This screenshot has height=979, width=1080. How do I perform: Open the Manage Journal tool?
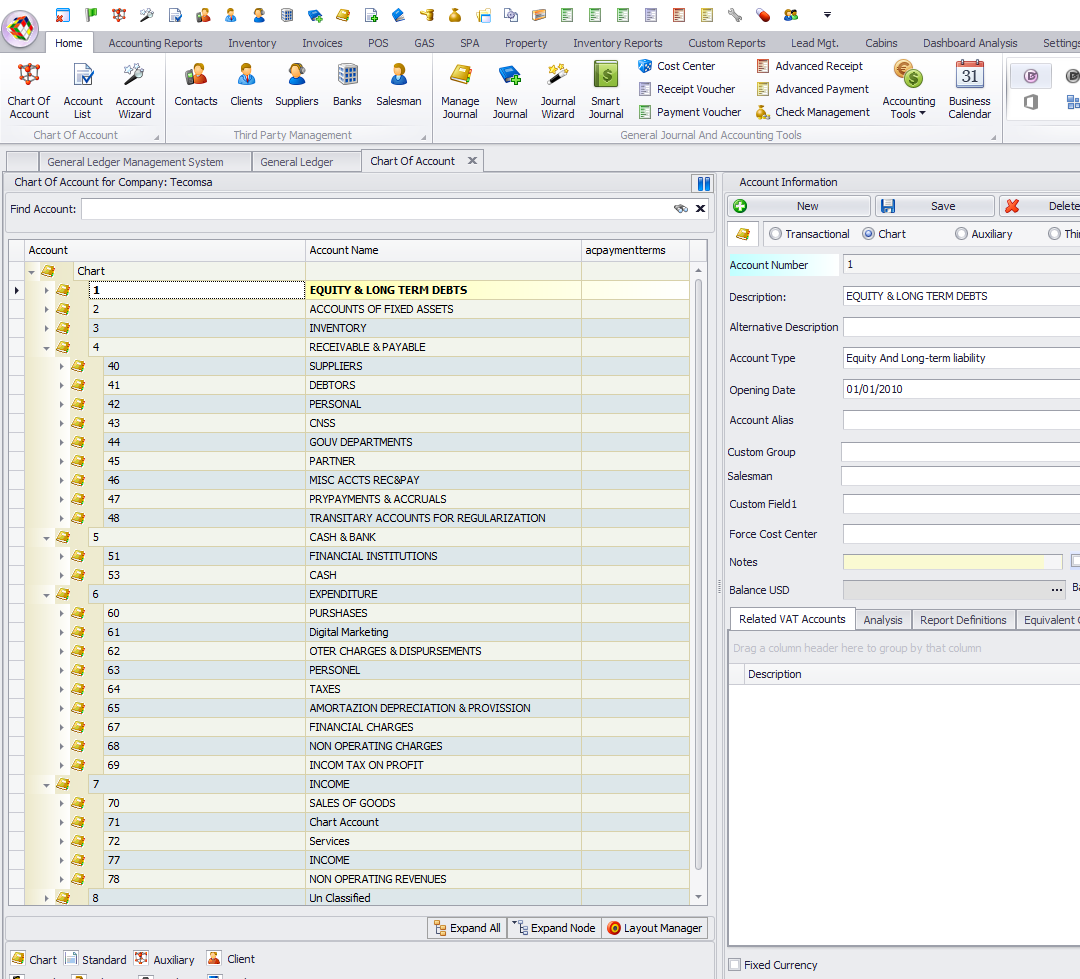tap(460, 88)
